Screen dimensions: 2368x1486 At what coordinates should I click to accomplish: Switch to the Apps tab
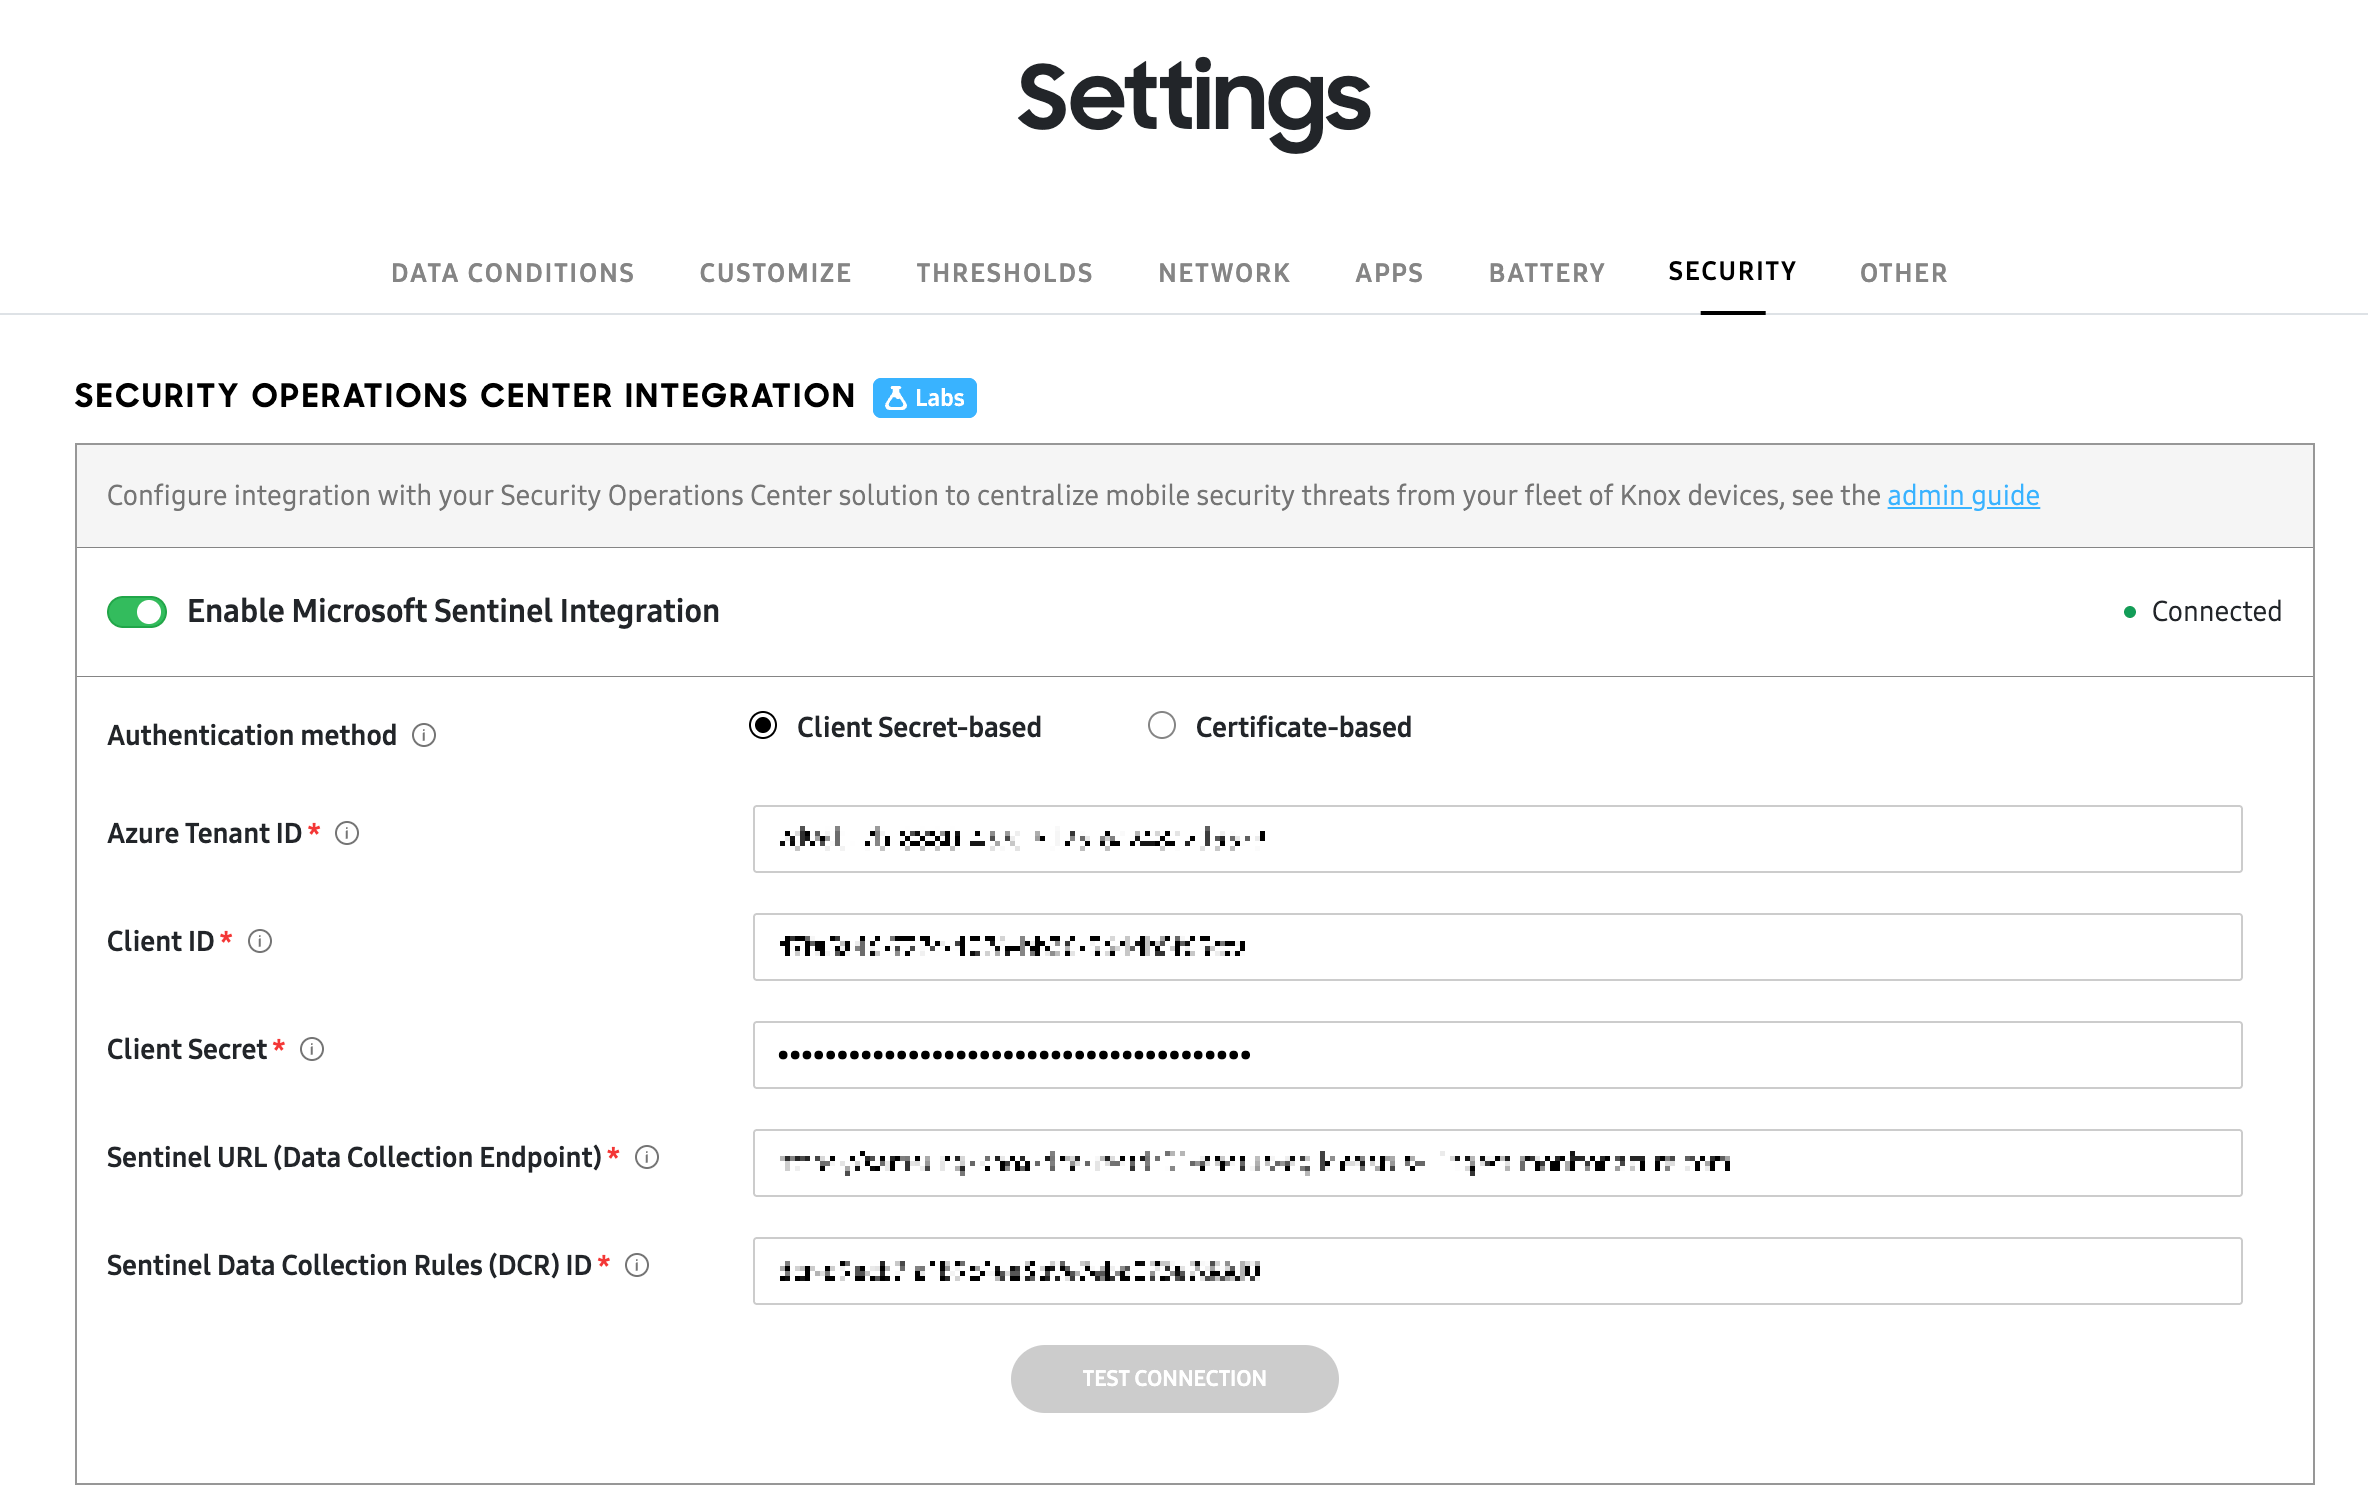[1389, 273]
